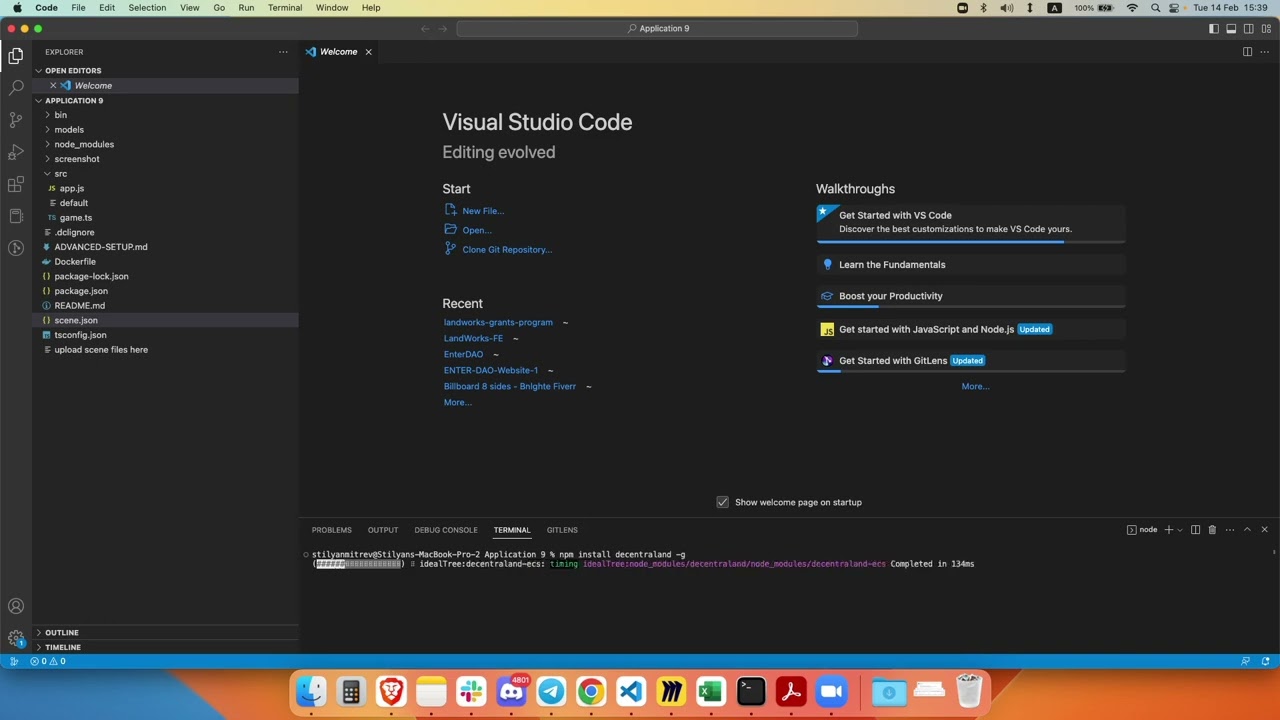Switch to the GitLens panel tab
The image size is (1280, 720).
562,530
